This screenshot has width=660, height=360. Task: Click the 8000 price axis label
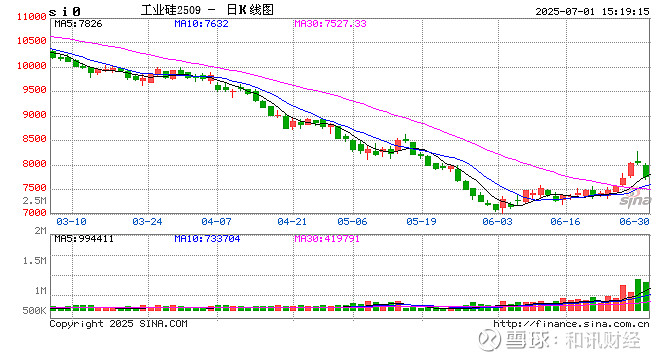click(35, 164)
